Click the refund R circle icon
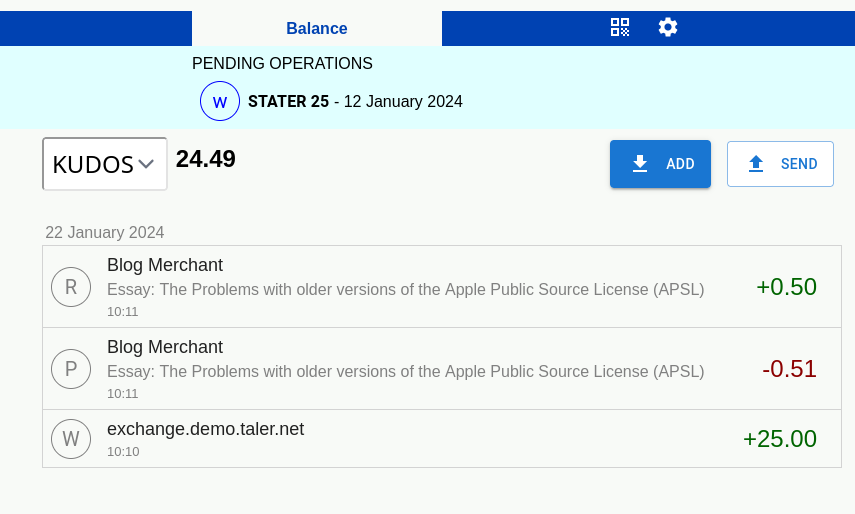 [x=71, y=287]
